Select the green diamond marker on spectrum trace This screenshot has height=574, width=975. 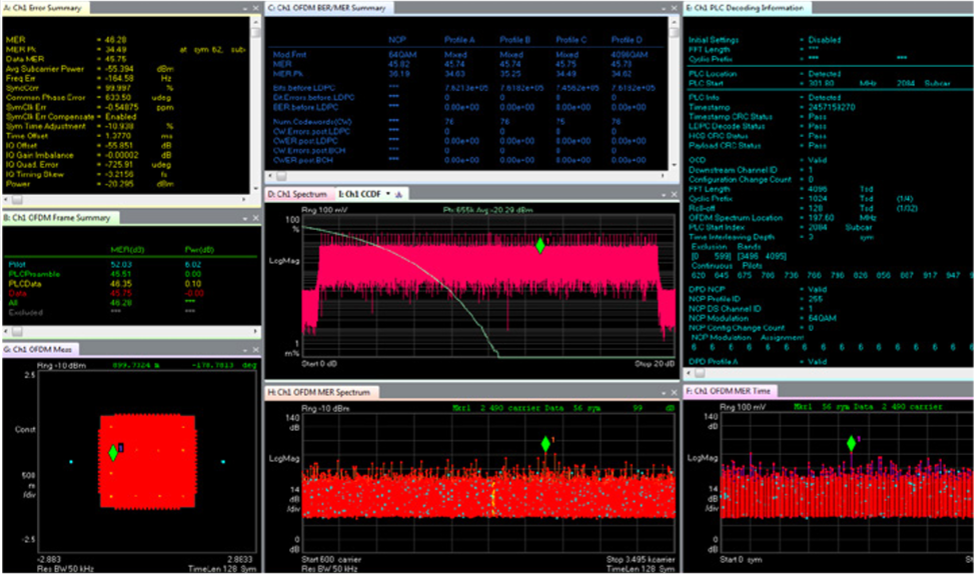[x=540, y=246]
